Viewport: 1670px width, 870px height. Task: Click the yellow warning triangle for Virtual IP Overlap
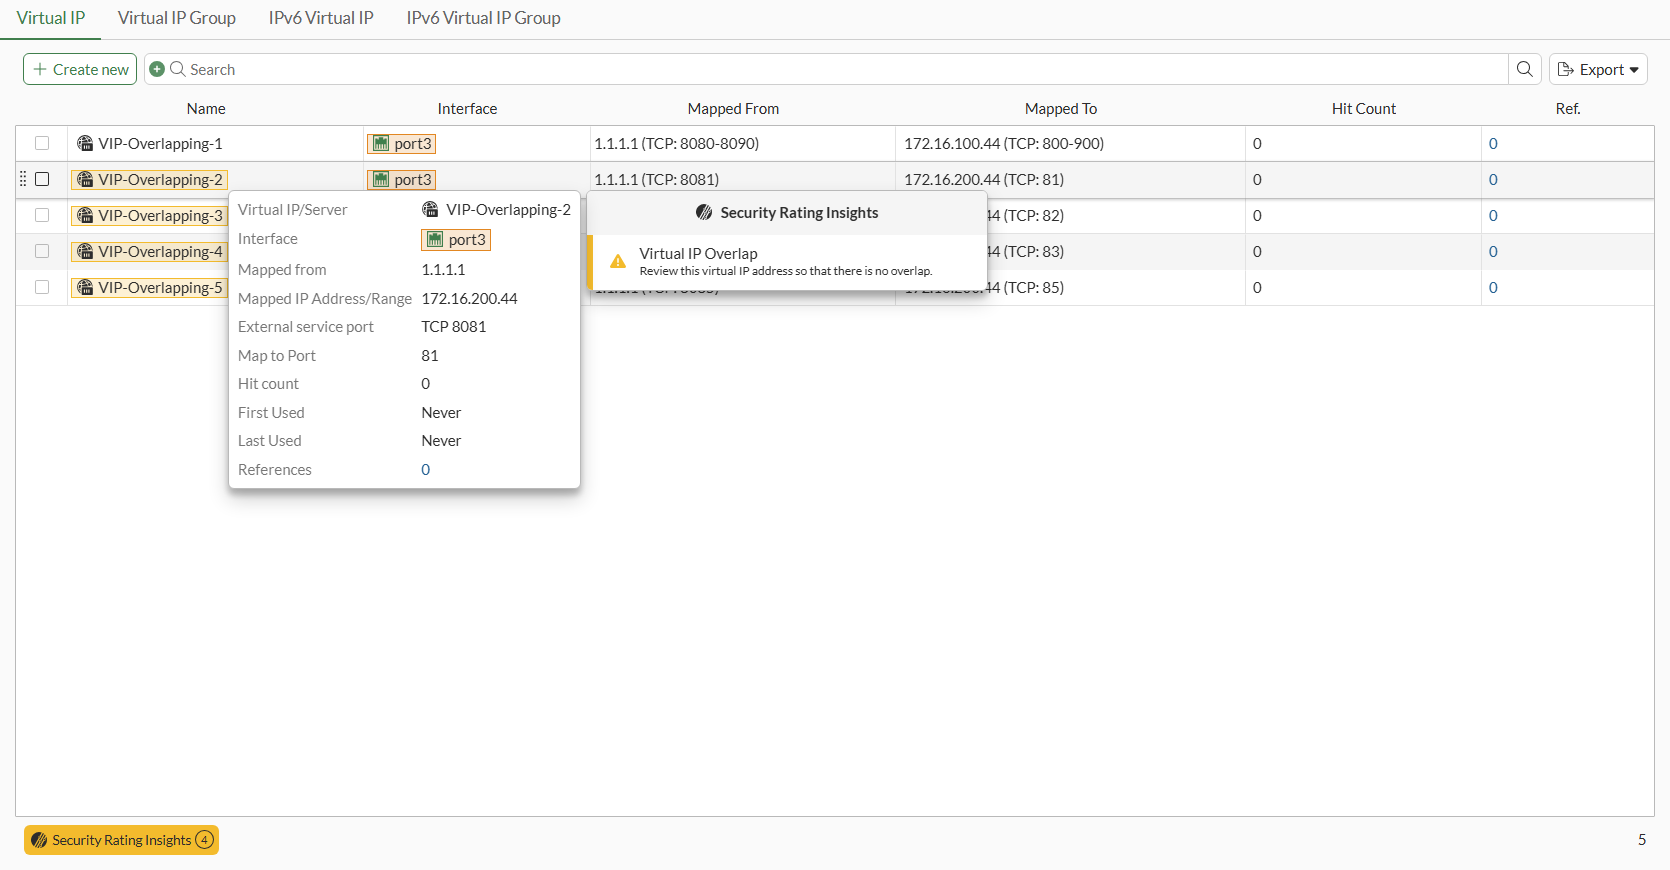pos(618,261)
